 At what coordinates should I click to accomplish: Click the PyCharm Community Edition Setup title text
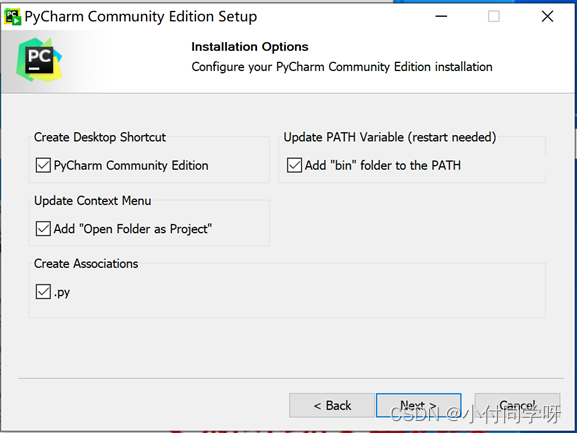pos(141,17)
